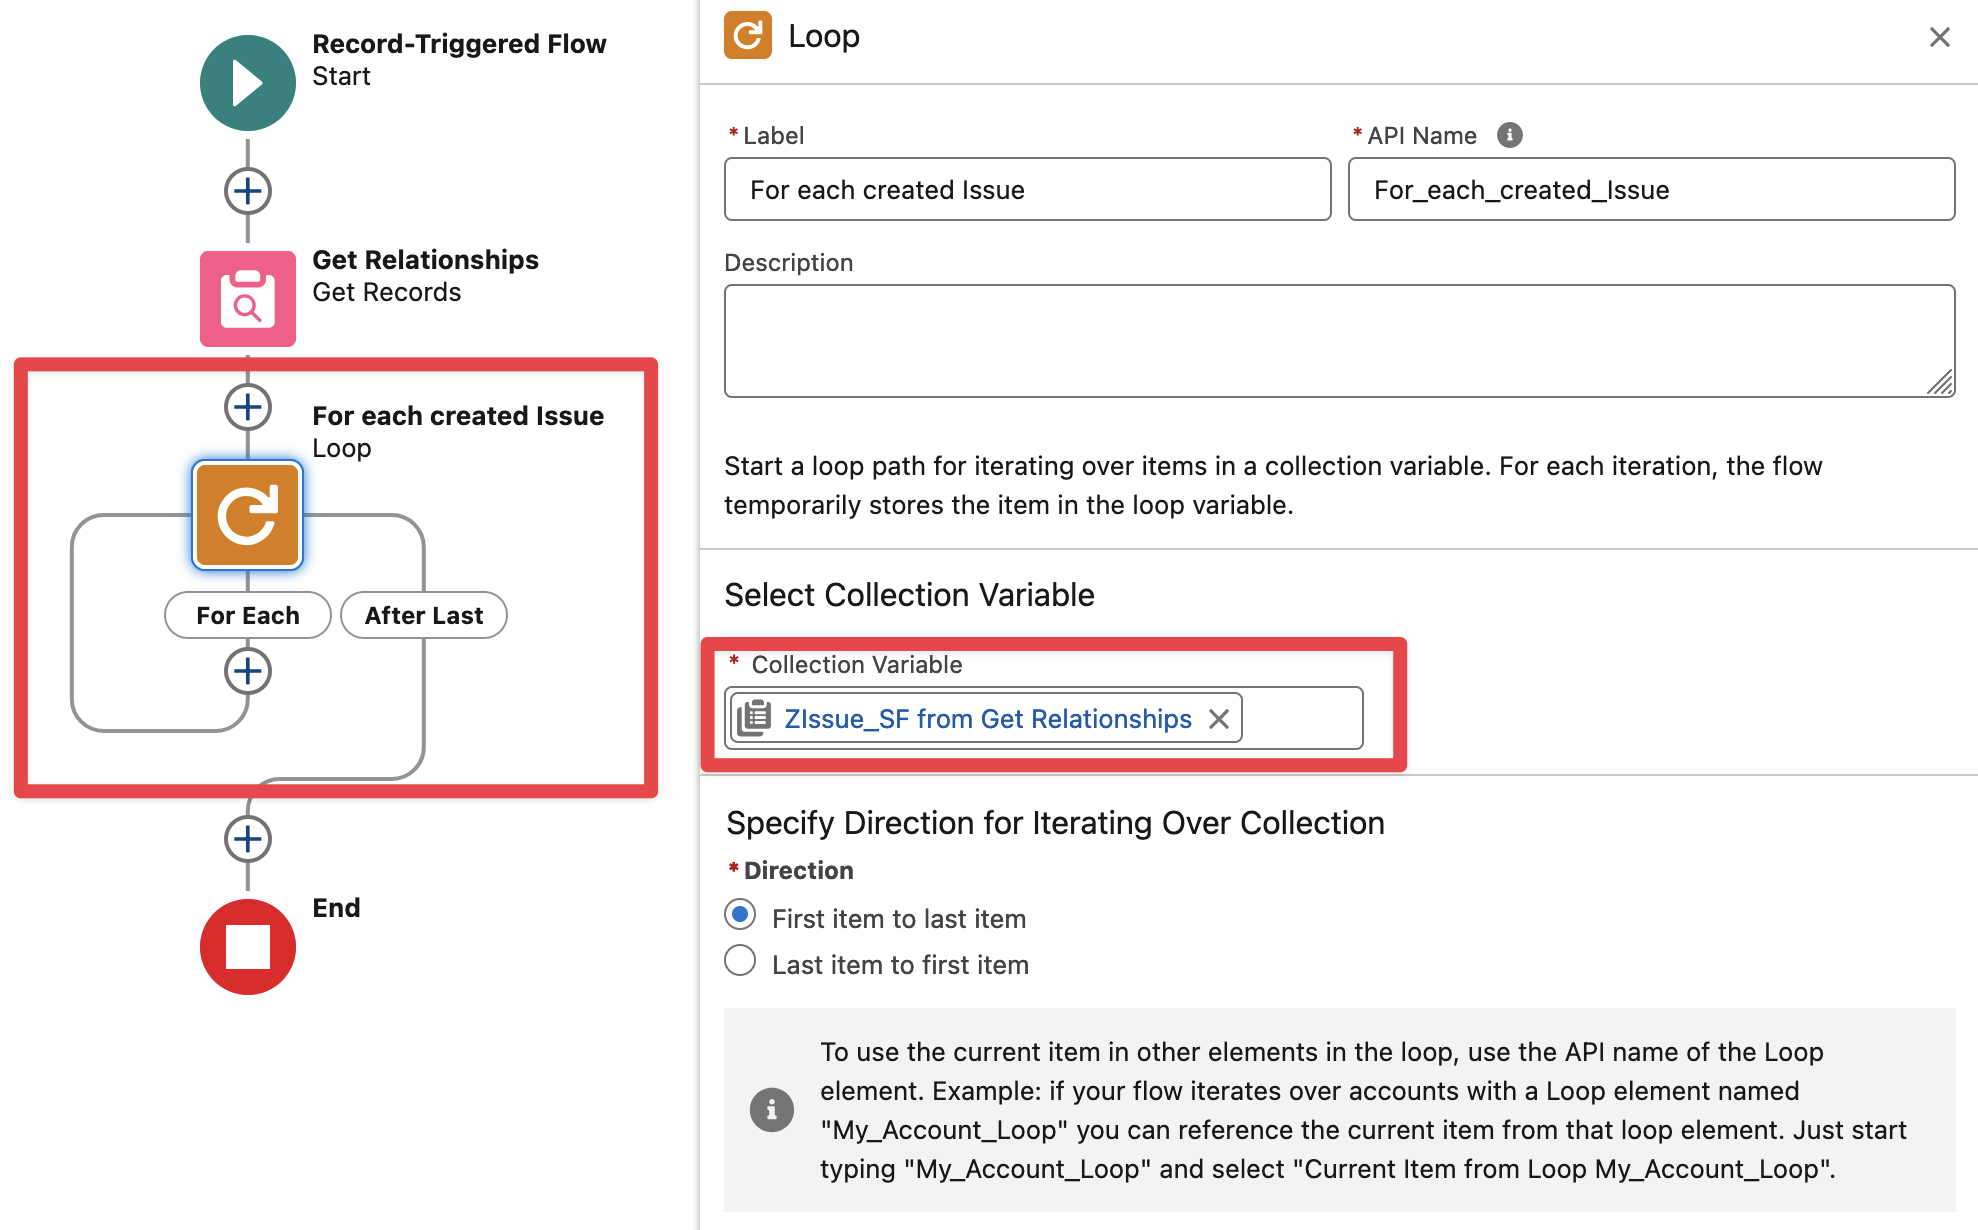Click the Description field resize handle

(x=1941, y=384)
